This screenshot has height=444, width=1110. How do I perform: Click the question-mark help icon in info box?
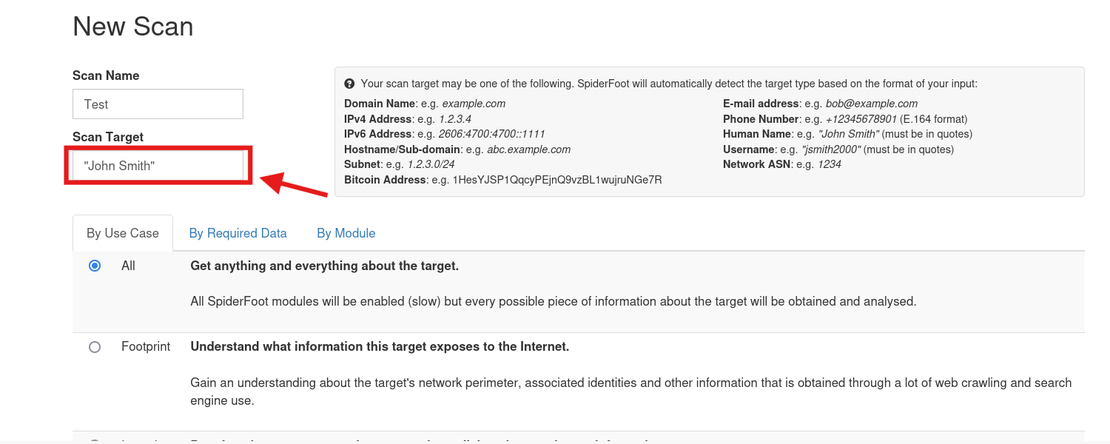coord(350,84)
